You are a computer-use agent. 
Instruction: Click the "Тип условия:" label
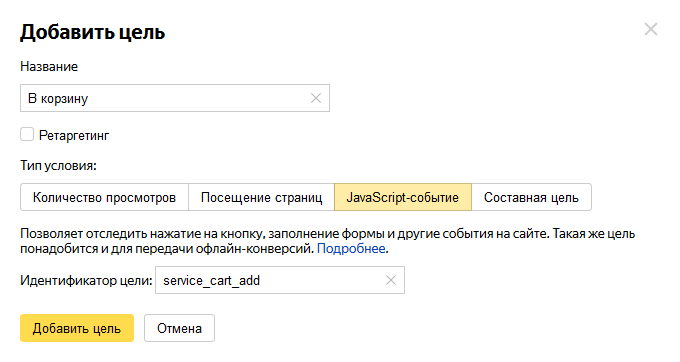[x=59, y=166]
